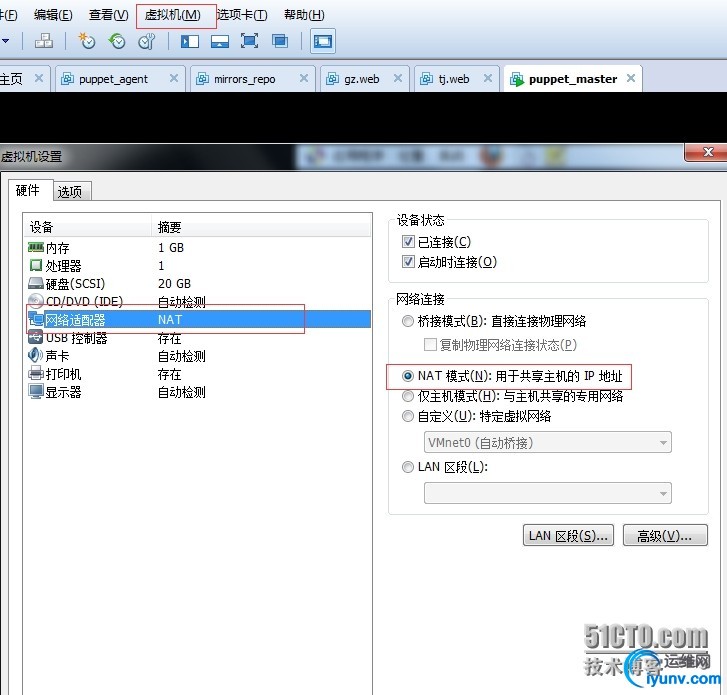Image resolution: width=727 pixels, height=695 pixels.
Task: Select 桥接模式(B) bridged radio button
Action: 408,321
